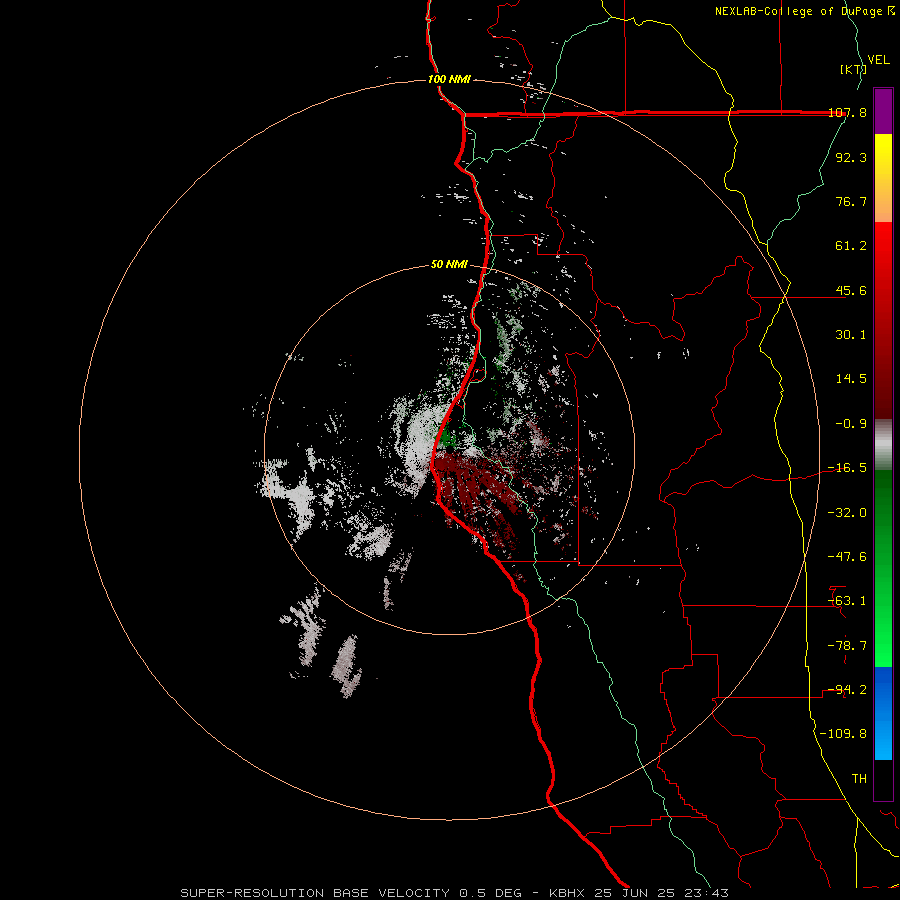Pick the black TH segment of color bar

pos(883,780)
